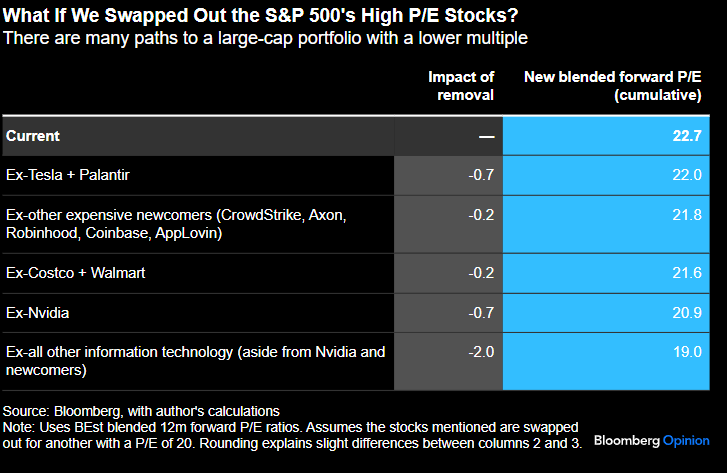Click the 21.6 cumulative P/E value
727x473 pixels.
(688, 273)
